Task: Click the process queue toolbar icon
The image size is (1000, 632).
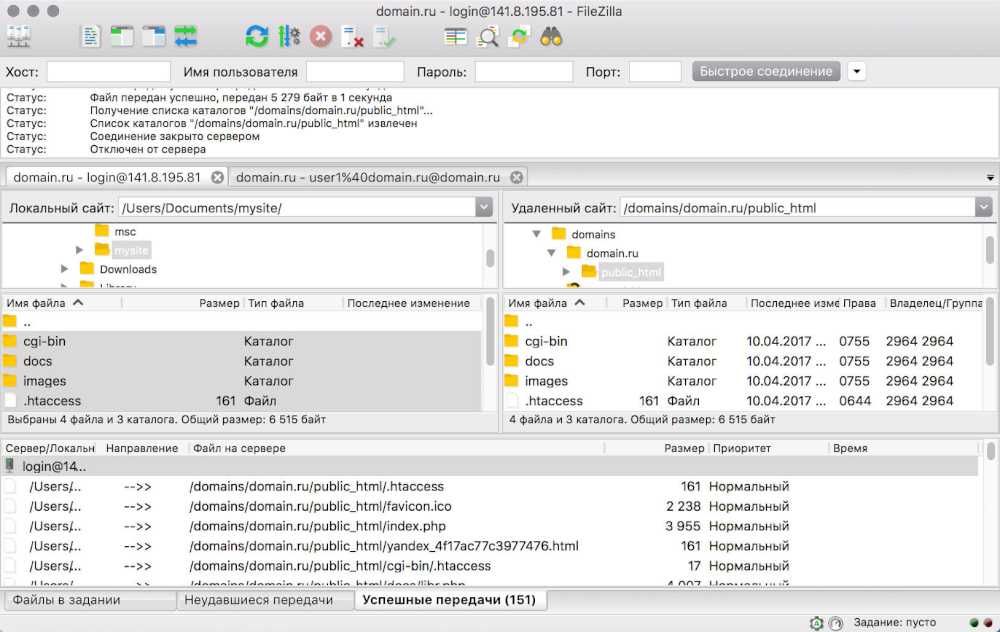Action: (x=289, y=37)
